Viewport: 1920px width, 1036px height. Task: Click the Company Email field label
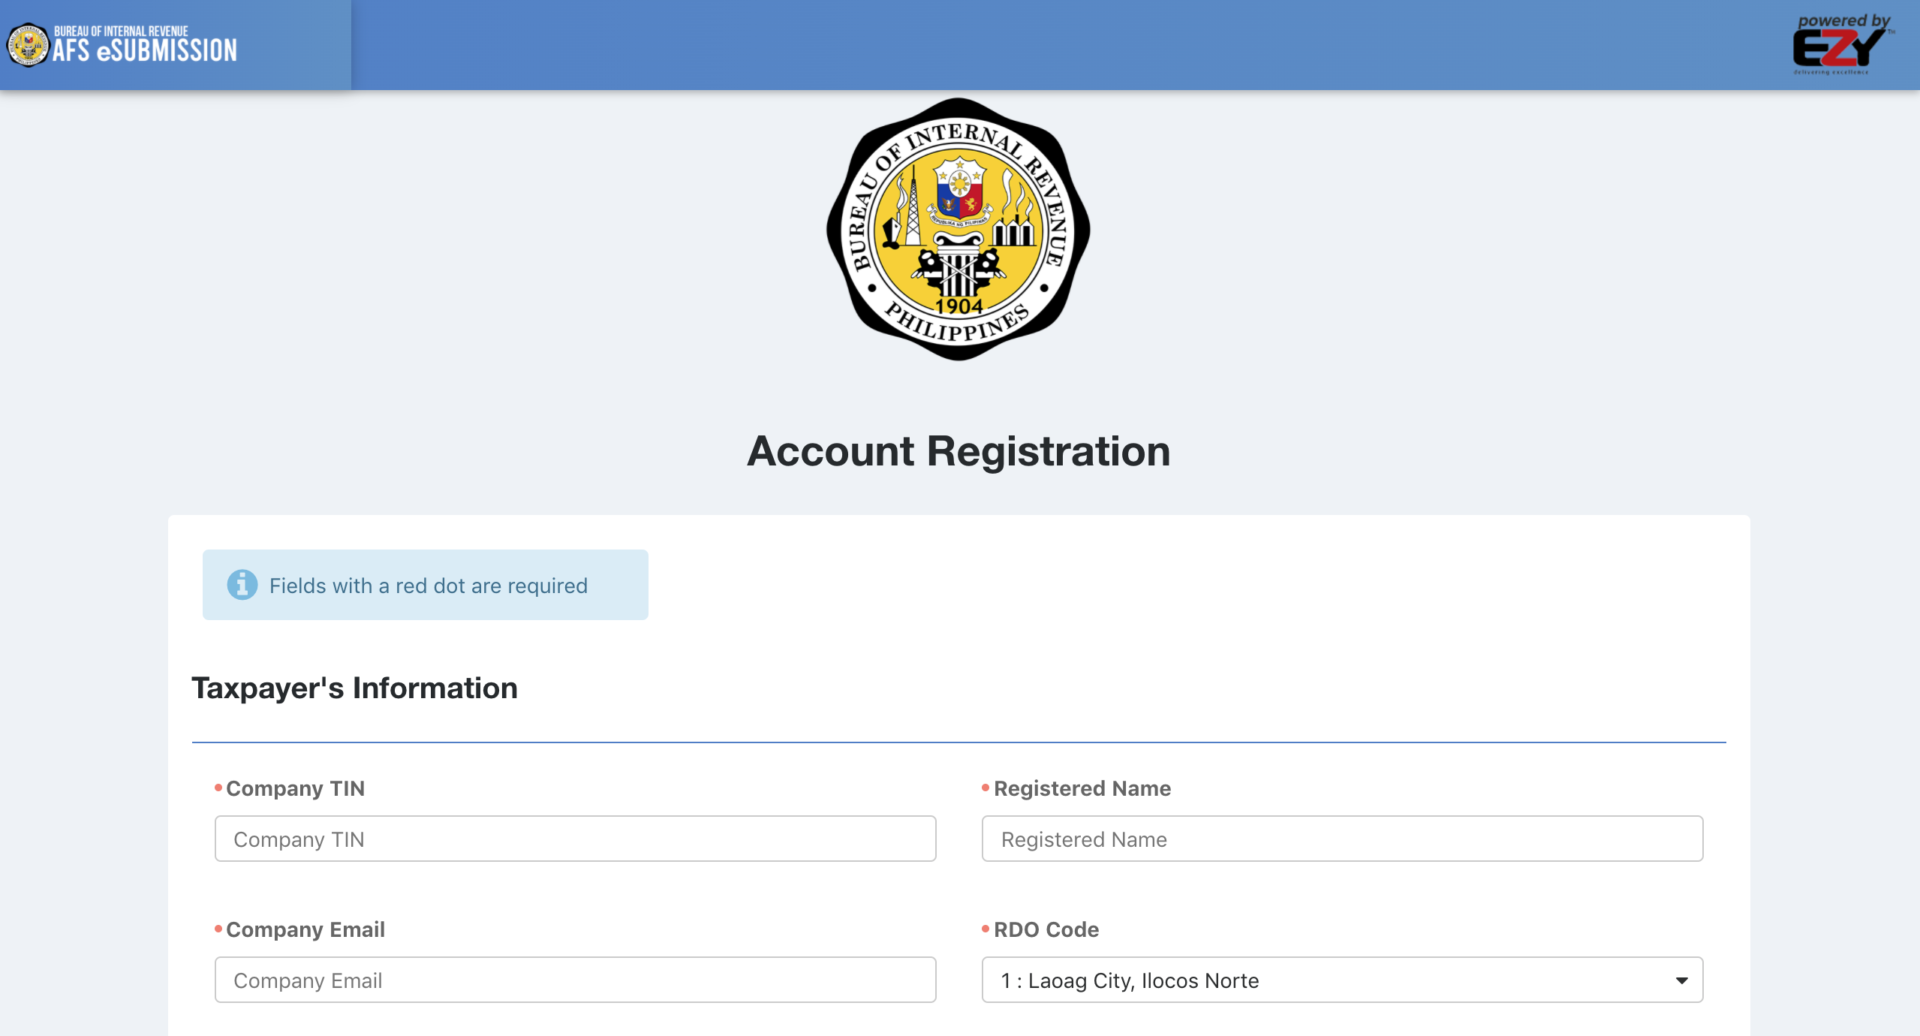pos(305,928)
